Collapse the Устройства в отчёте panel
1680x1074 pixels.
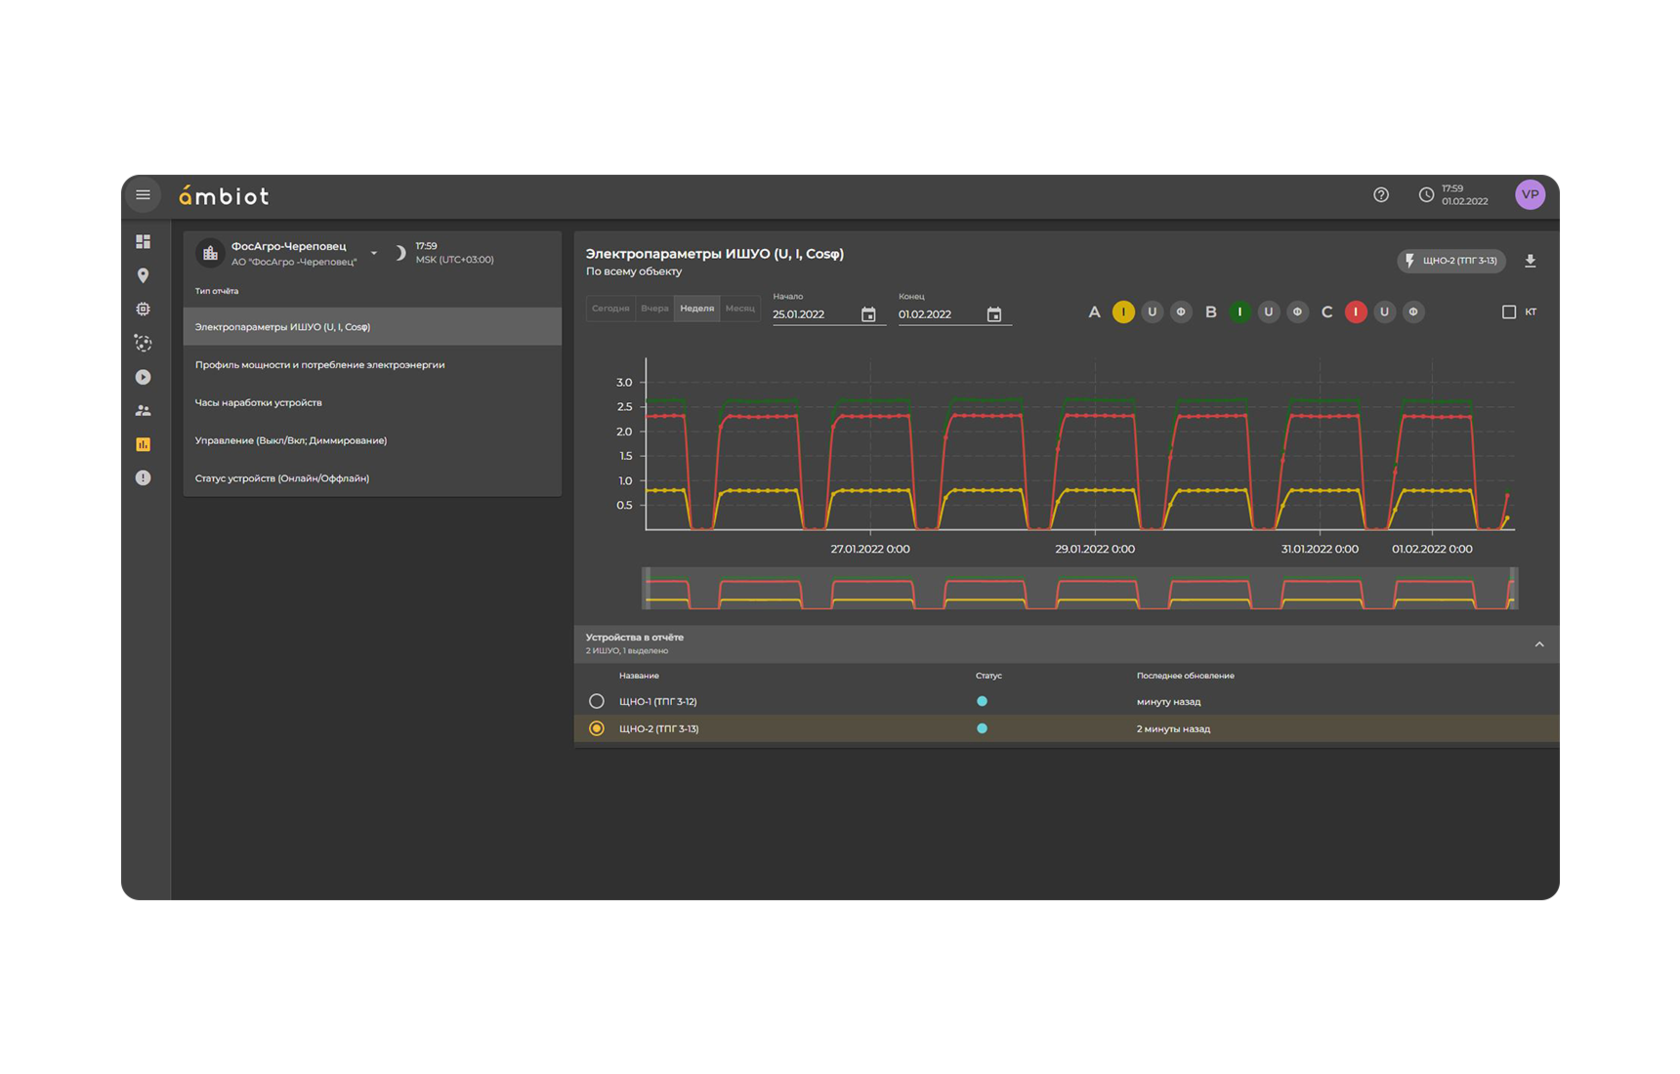tap(1539, 644)
